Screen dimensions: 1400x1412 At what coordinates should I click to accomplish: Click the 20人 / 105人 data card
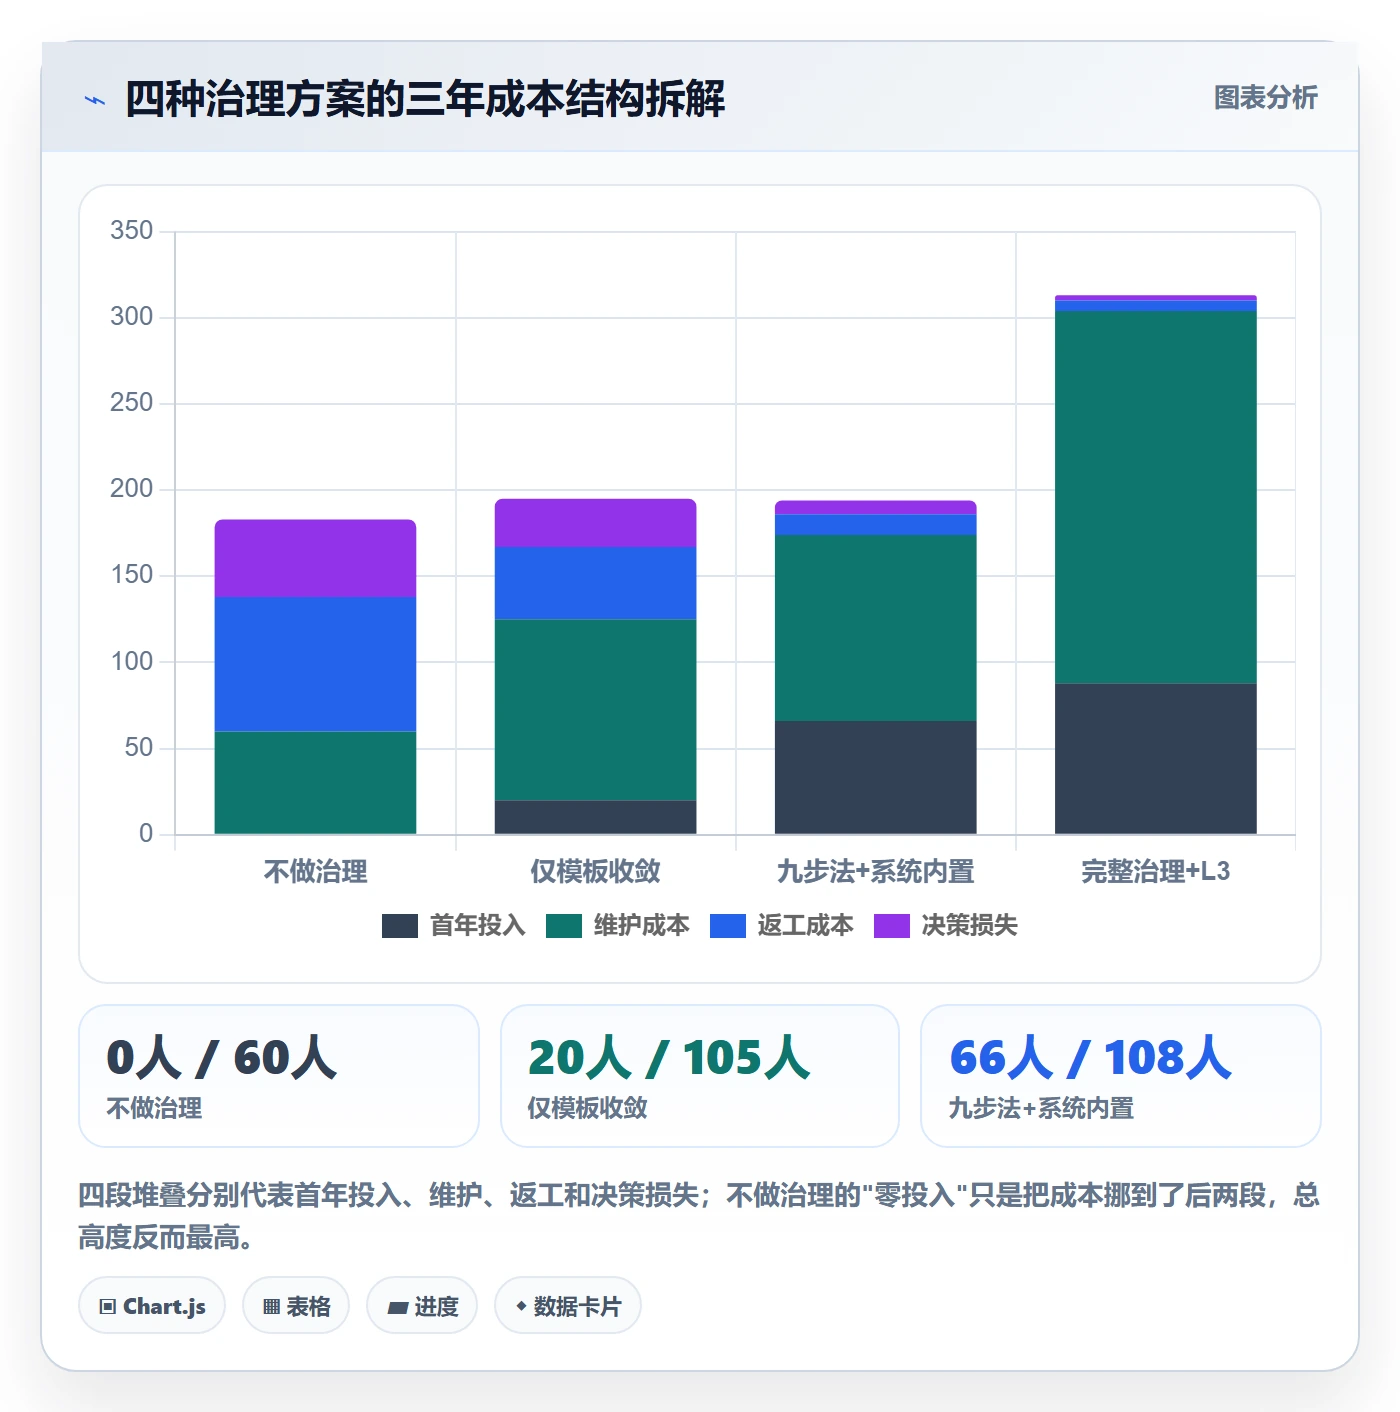[x=700, y=1076]
